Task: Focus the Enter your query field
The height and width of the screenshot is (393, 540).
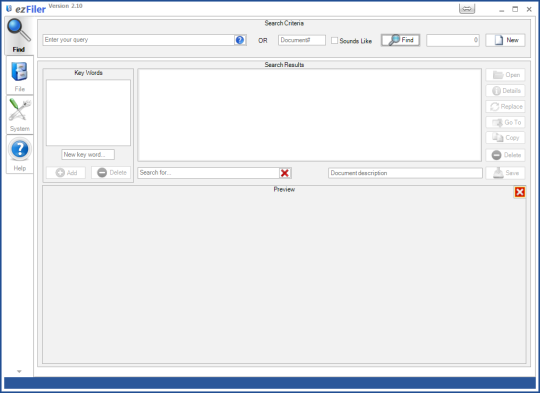Action: click(x=138, y=40)
